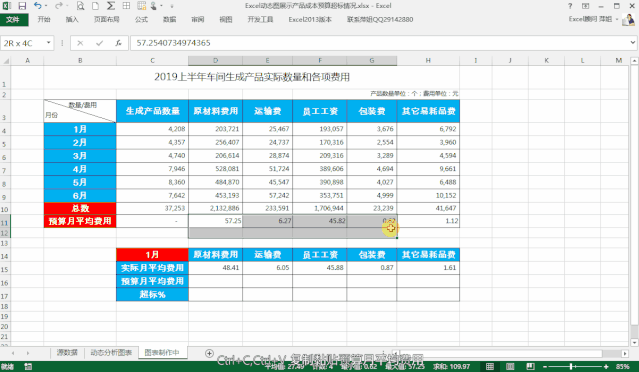Select row 15 header
The width and height of the screenshot is (639, 372).
5,269
